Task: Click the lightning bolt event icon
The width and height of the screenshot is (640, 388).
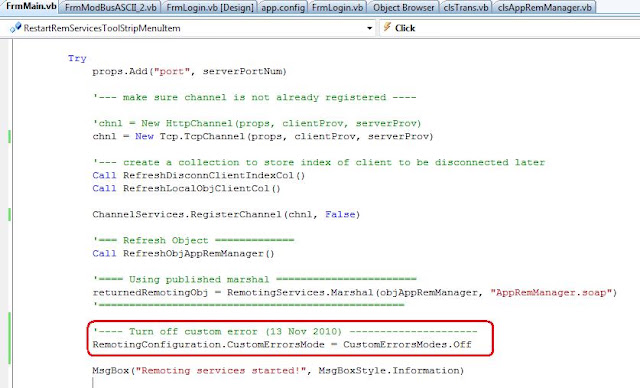Action: click(387, 27)
